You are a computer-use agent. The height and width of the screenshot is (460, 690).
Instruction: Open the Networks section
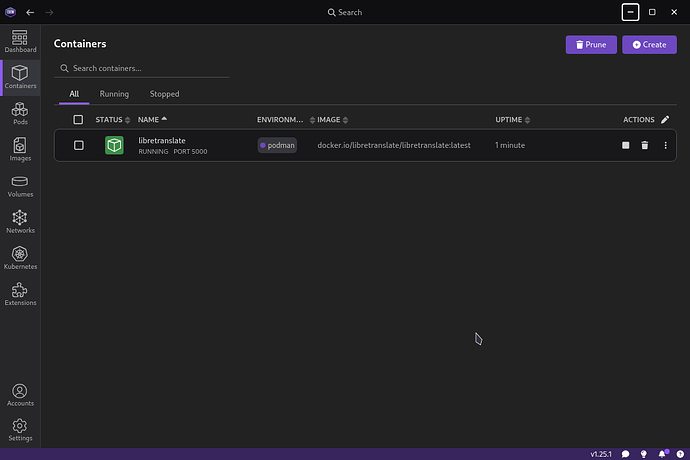coord(20,222)
